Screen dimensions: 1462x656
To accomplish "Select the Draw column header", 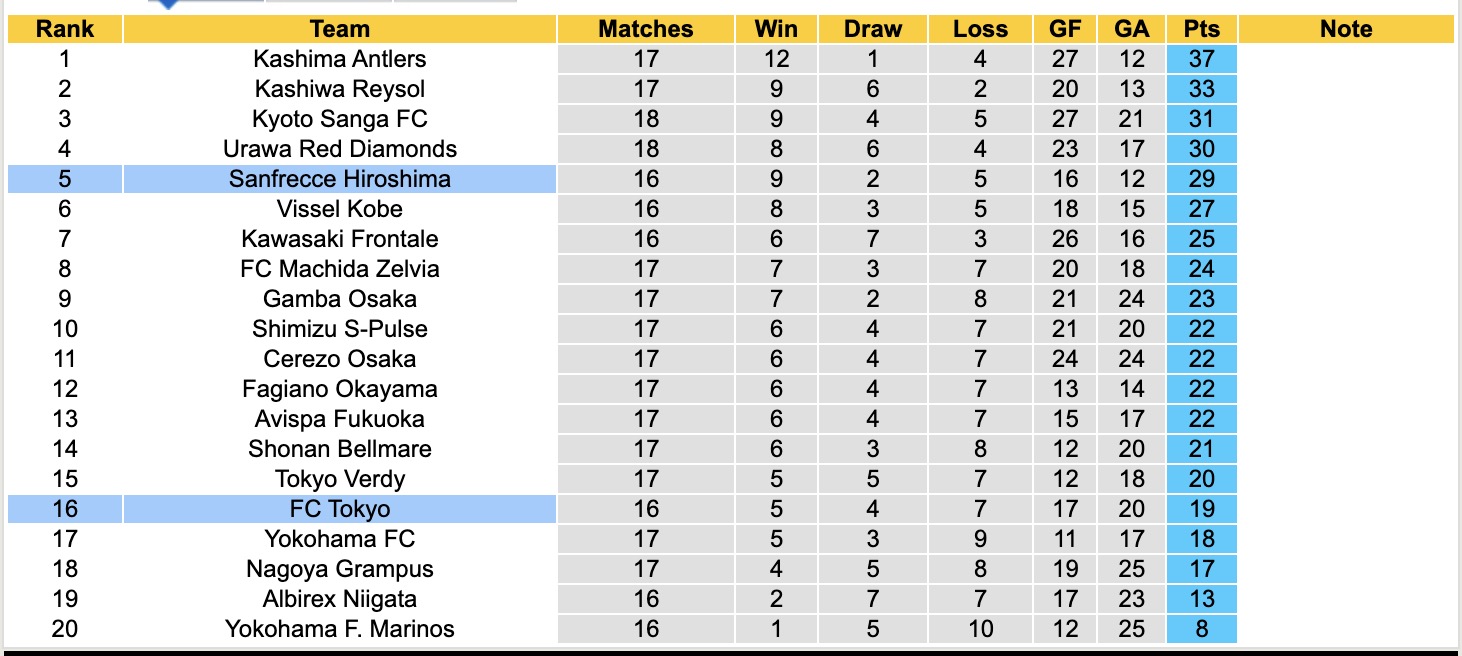I will pos(873,29).
